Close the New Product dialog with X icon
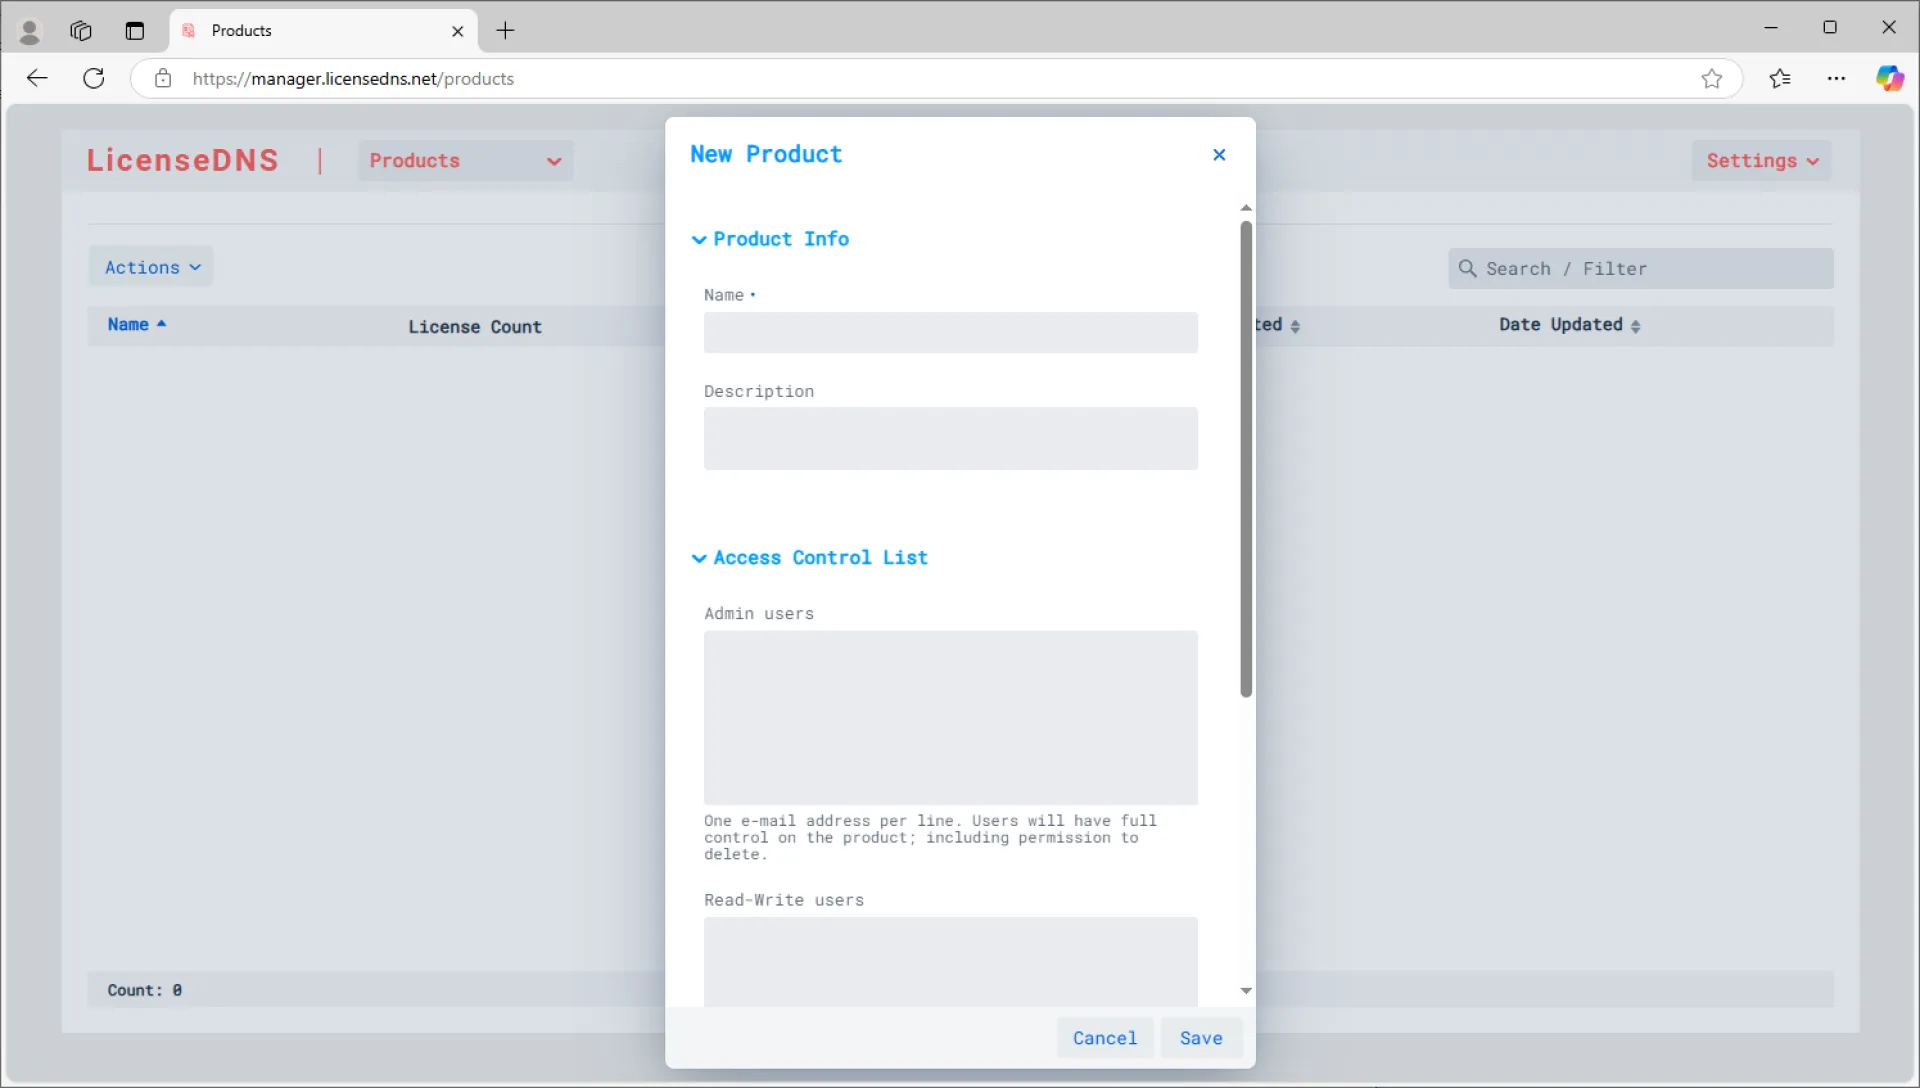1920x1088 pixels. 1219,155
